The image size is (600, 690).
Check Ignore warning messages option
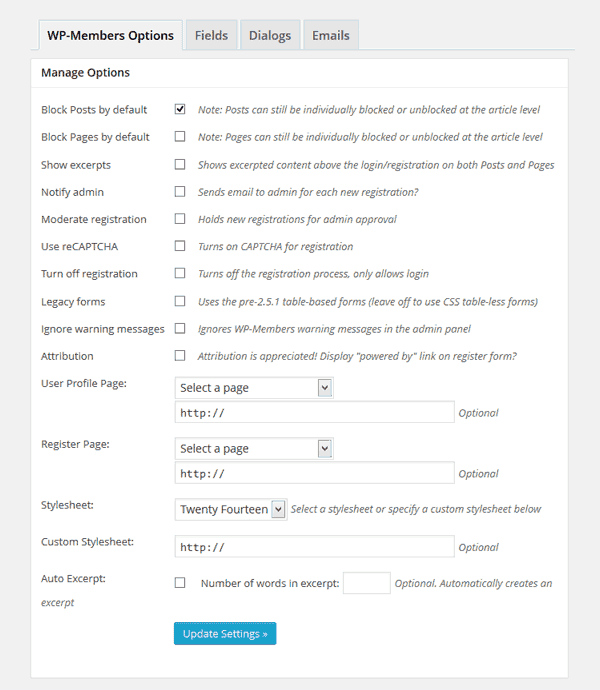180,328
